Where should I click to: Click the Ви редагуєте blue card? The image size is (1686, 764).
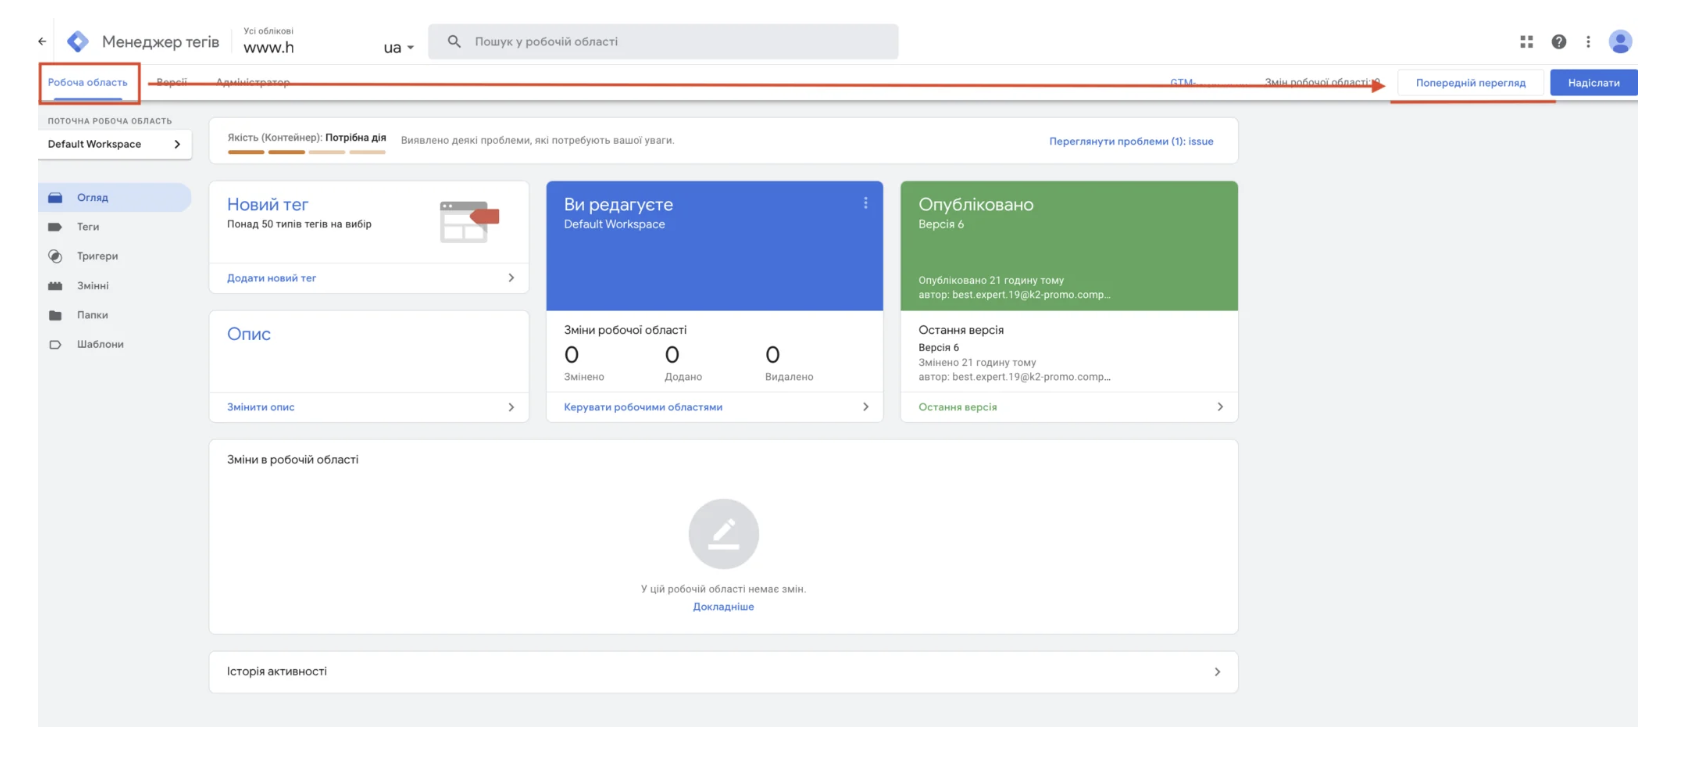pyautogui.click(x=714, y=246)
